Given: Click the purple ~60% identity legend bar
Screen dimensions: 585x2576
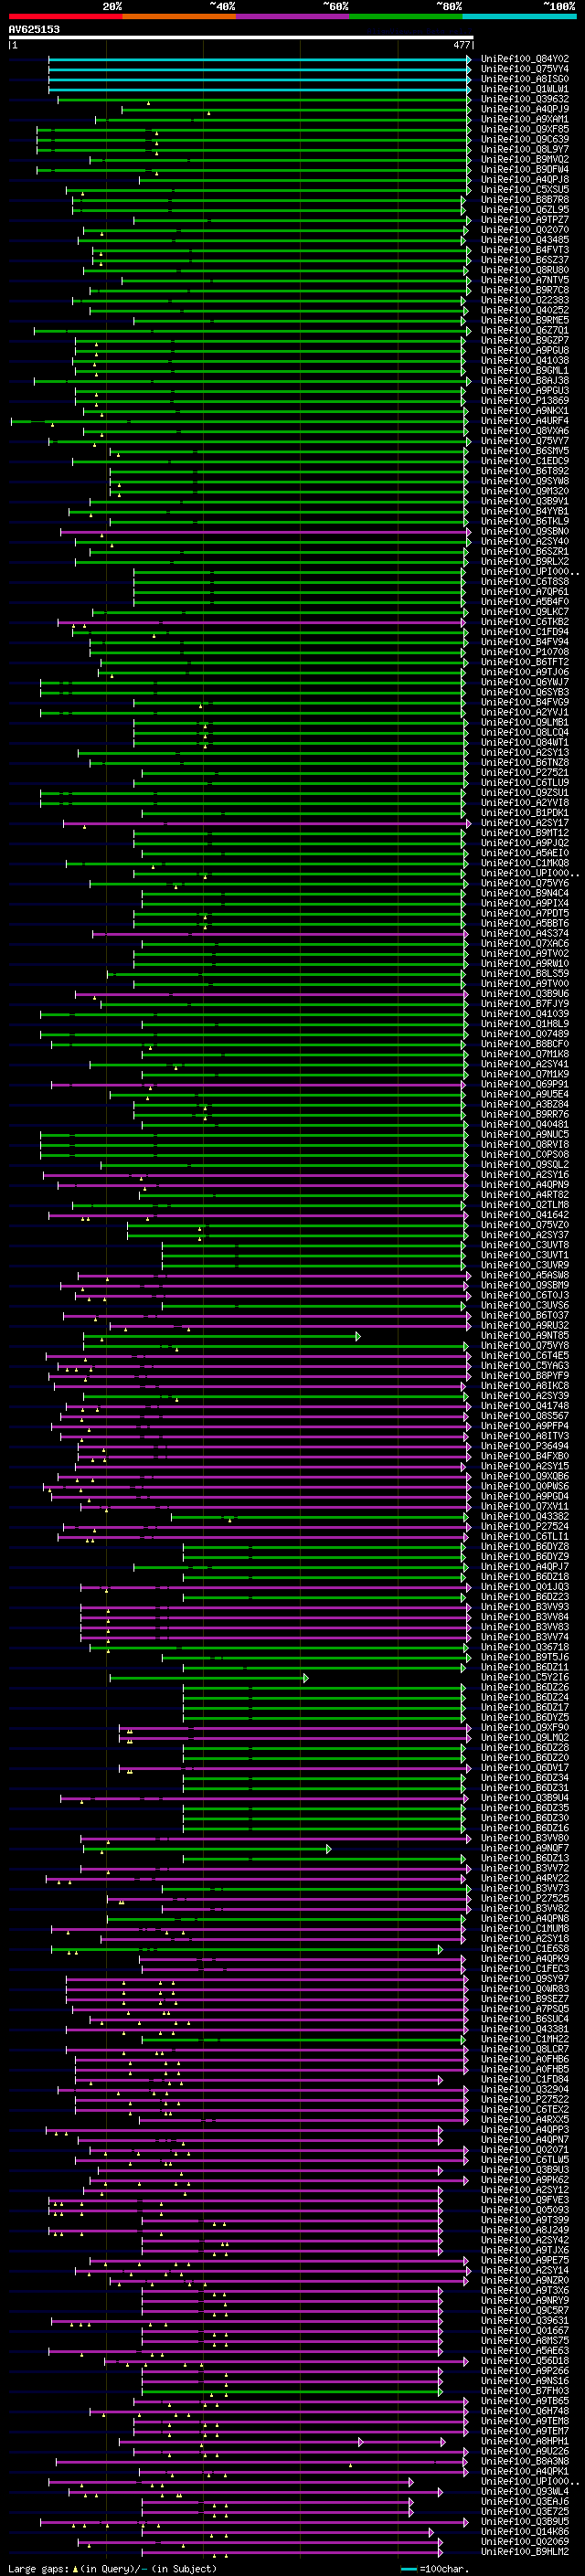Looking at the screenshot, I should (292, 16).
